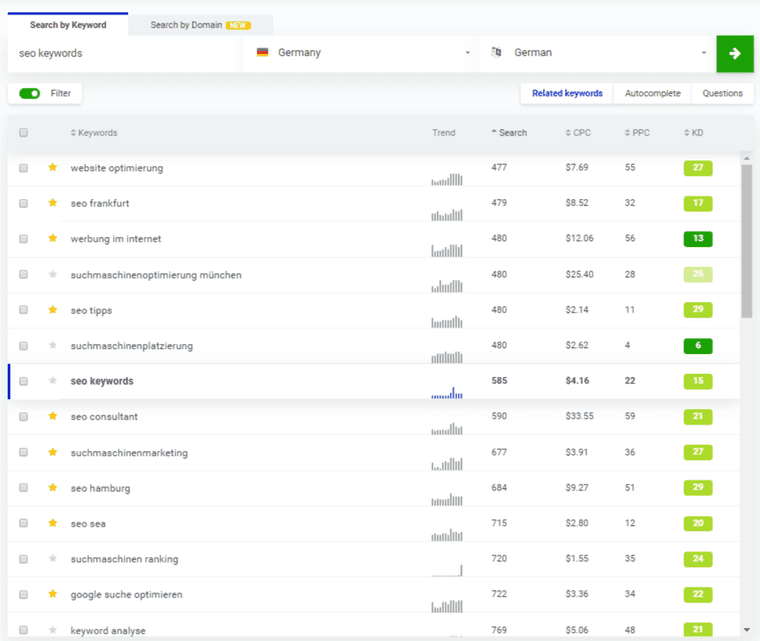
Task: Tick checkbox for website optimierung
Action: [23, 168]
